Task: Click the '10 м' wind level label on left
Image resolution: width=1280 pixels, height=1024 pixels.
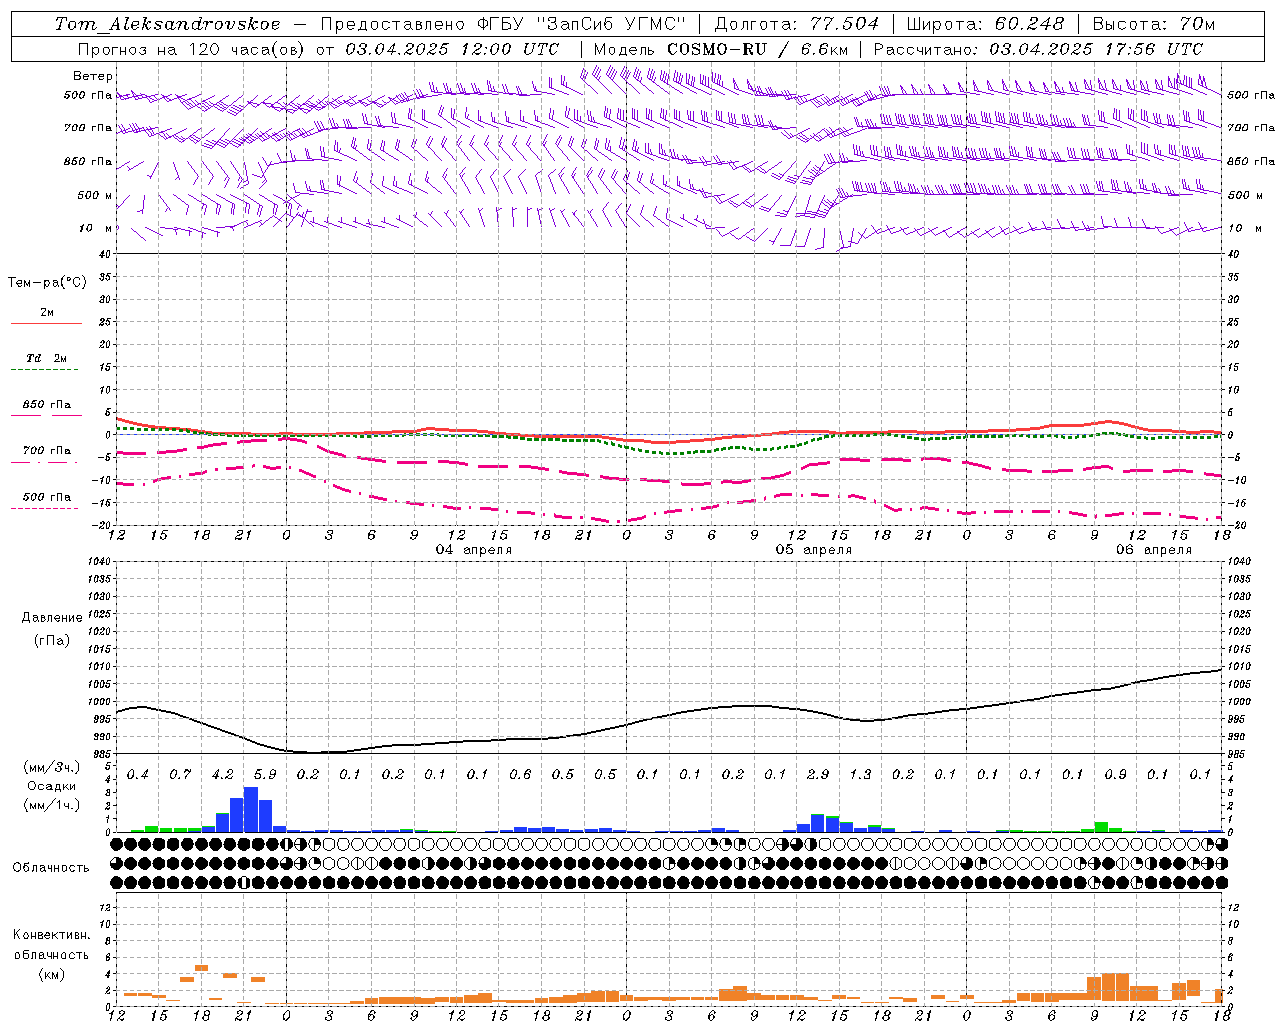Action: point(96,228)
